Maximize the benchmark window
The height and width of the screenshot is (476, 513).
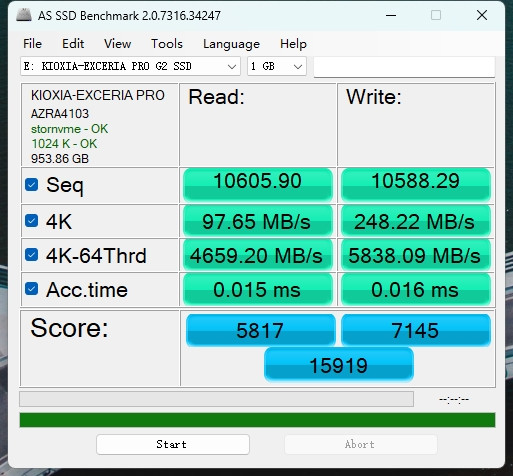pyautogui.click(x=436, y=15)
